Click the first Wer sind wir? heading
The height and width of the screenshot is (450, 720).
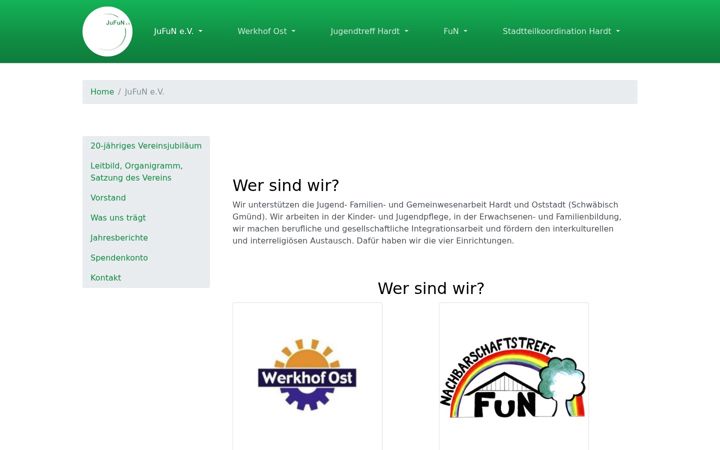(286, 186)
